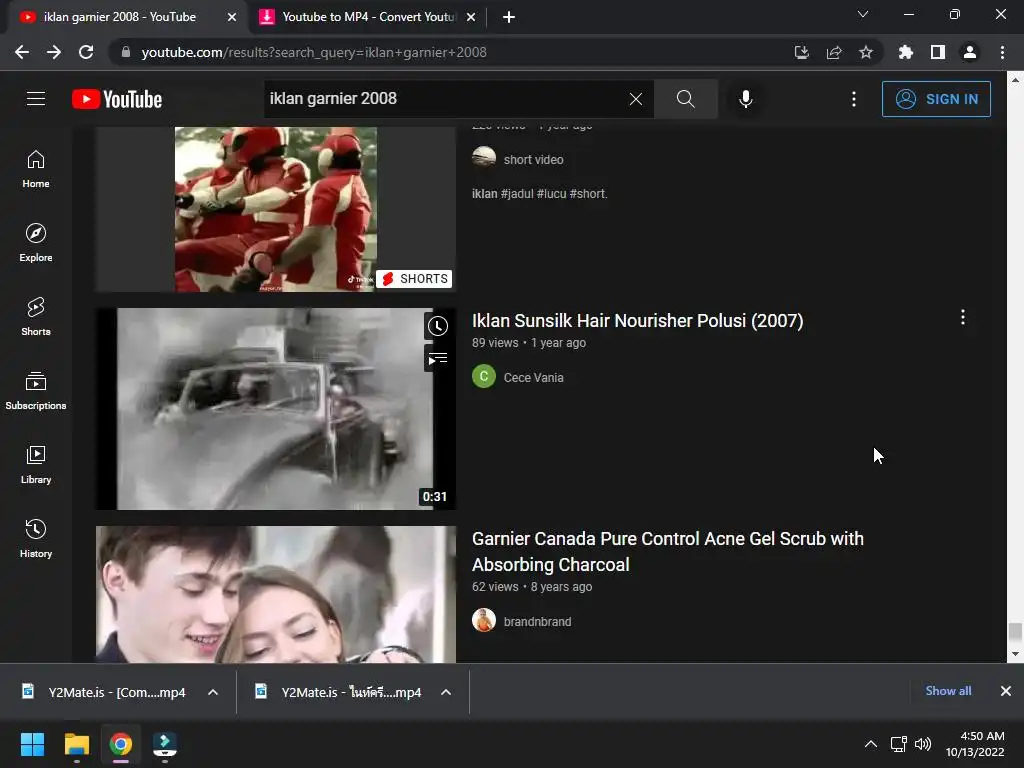Click the scrollbar down arrow
This screenshot has height=768, width=1024.
coord(1014,654)
